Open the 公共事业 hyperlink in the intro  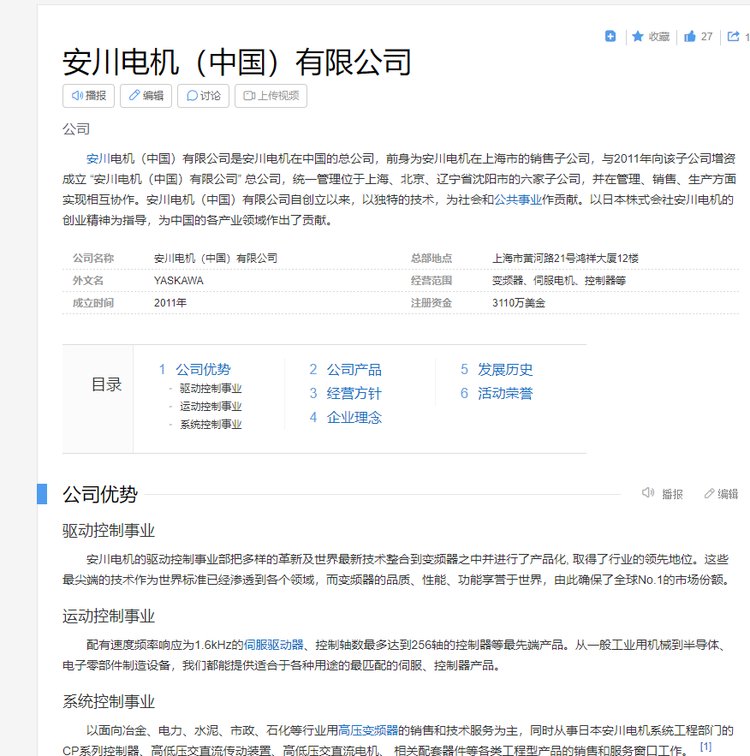518,200
